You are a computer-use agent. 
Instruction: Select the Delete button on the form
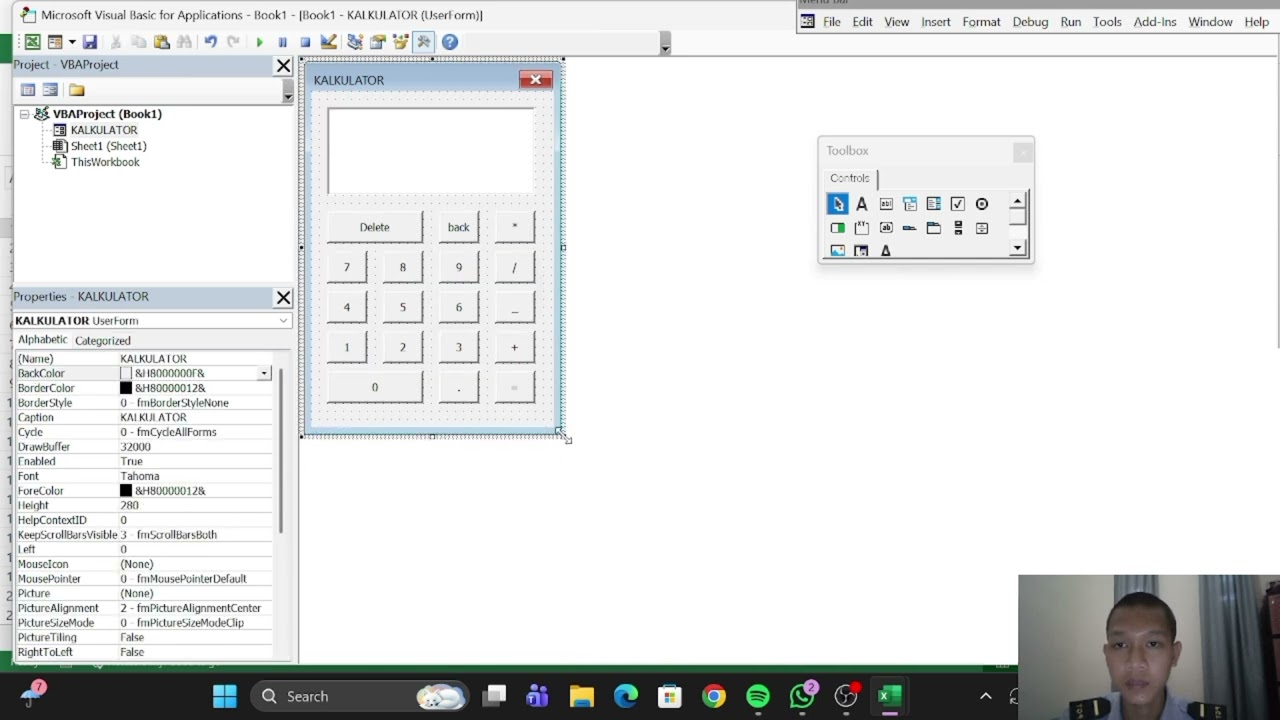coord(375,227)
